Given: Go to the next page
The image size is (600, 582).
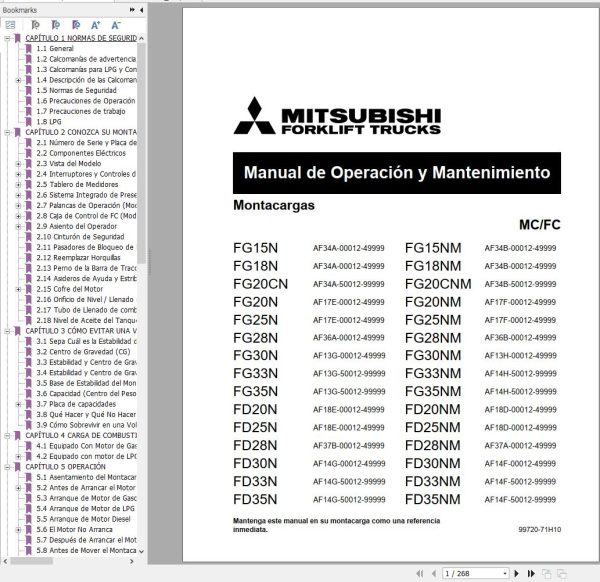Looking at the screenshot, I should click(516, 573).
